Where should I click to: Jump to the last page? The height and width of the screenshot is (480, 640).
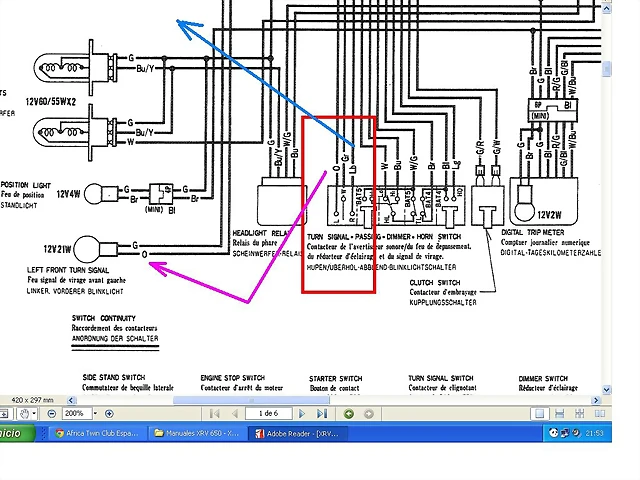click(322, 414)
